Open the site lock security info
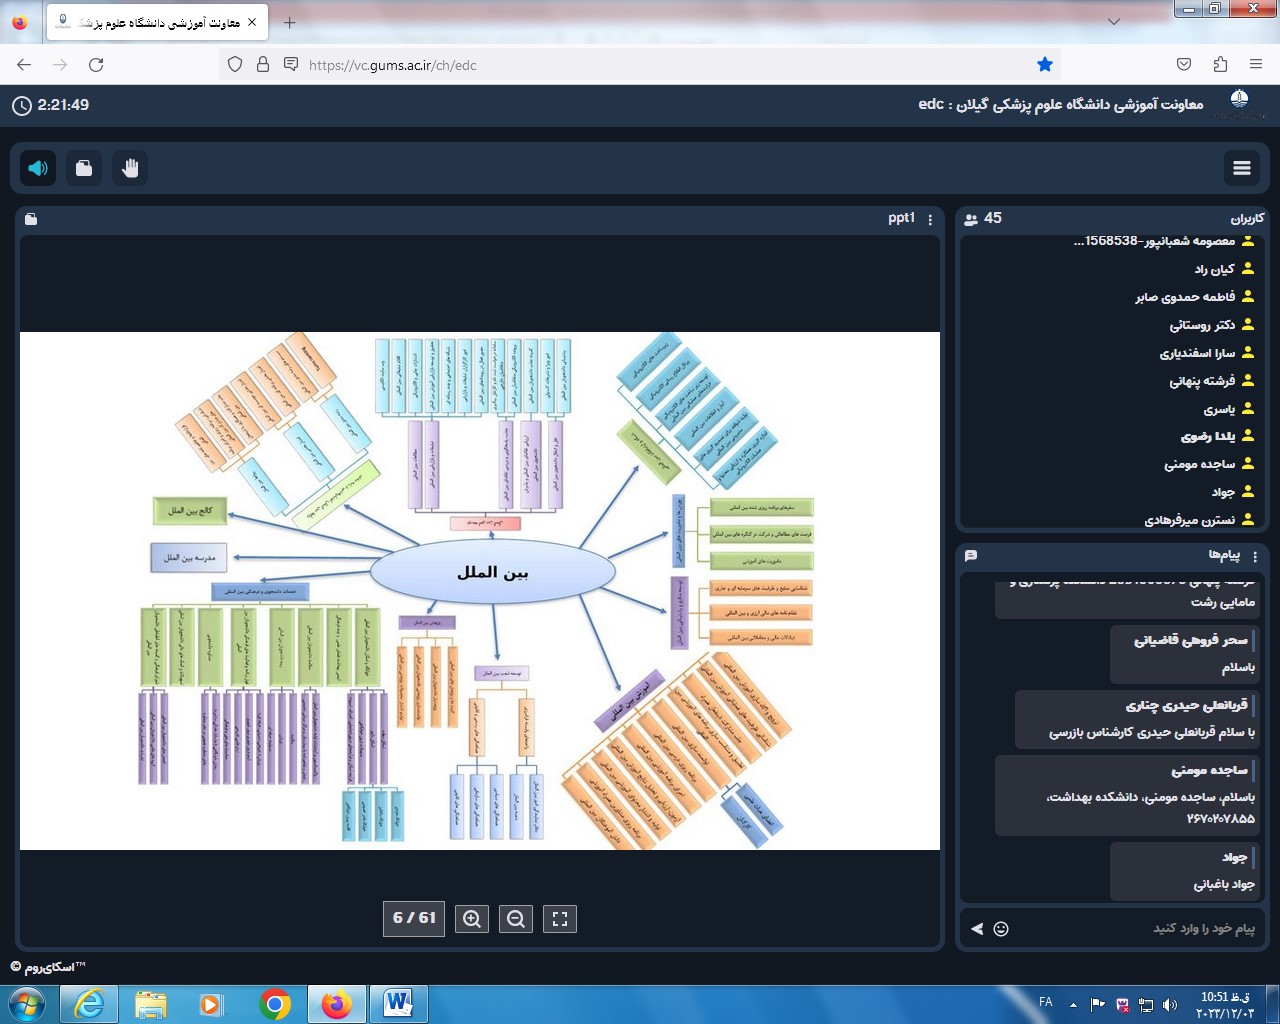The height and width of the screenshot is (1024, 1280). [x=263, y=64]
